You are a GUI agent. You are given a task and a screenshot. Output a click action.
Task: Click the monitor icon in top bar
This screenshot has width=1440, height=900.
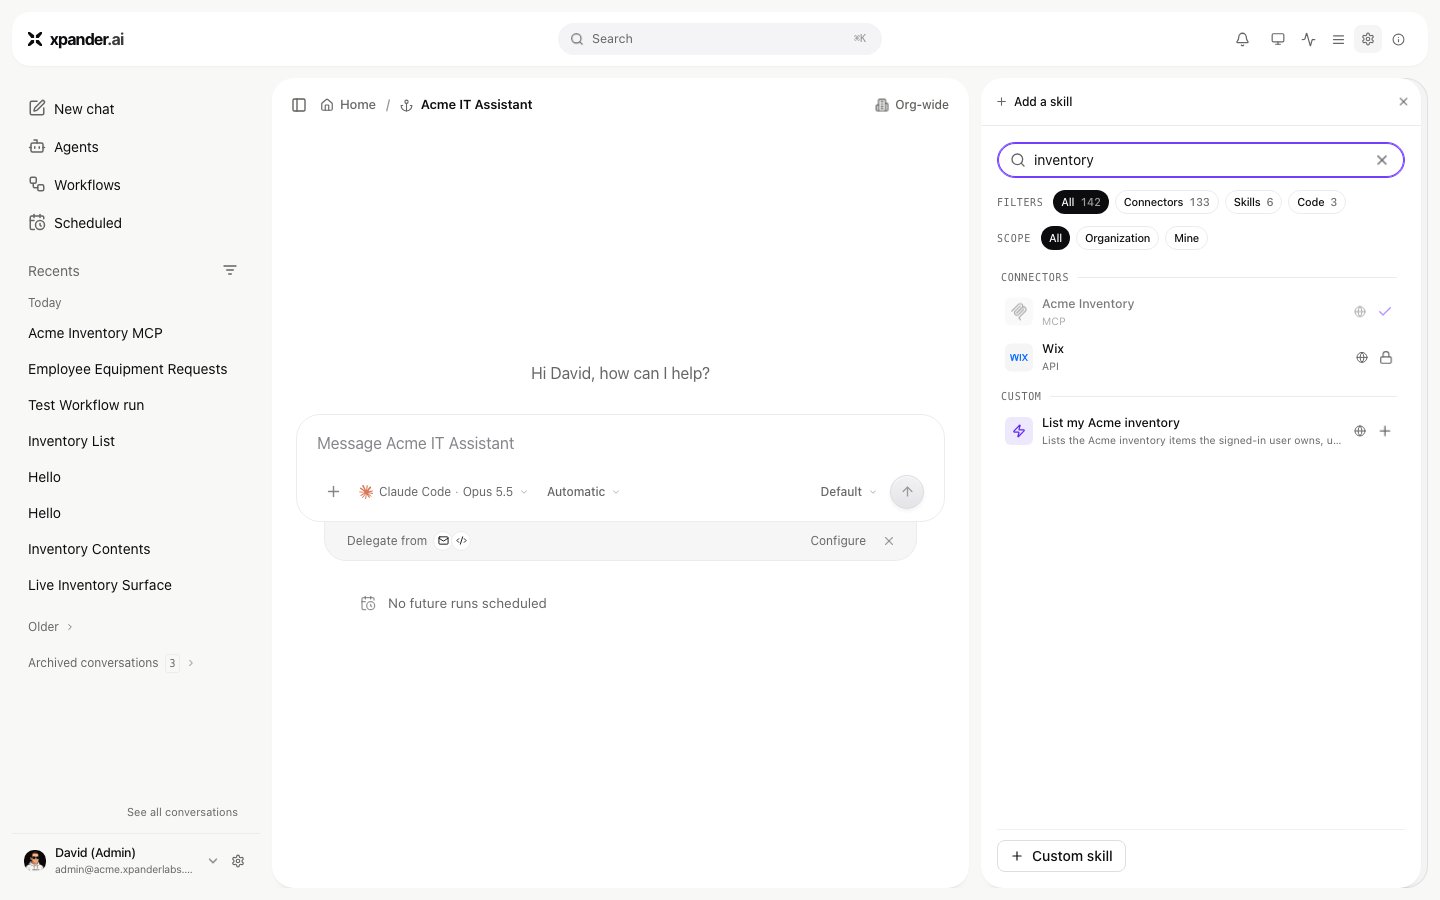pyautogui.click(x=1278, y=39)
